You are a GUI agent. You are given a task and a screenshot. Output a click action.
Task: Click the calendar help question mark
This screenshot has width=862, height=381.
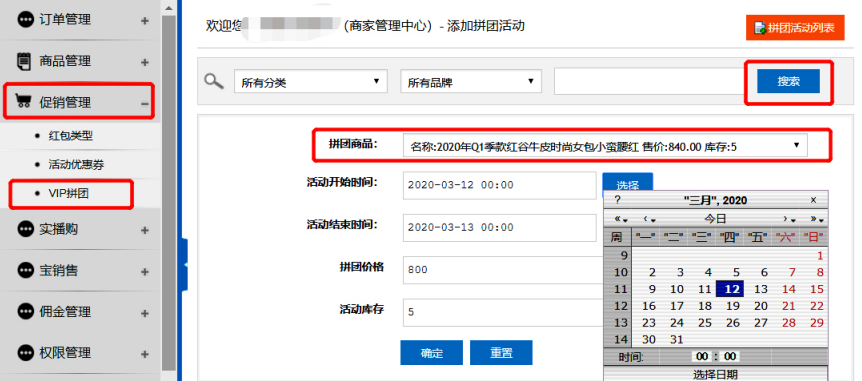click(x=617, y=200)
